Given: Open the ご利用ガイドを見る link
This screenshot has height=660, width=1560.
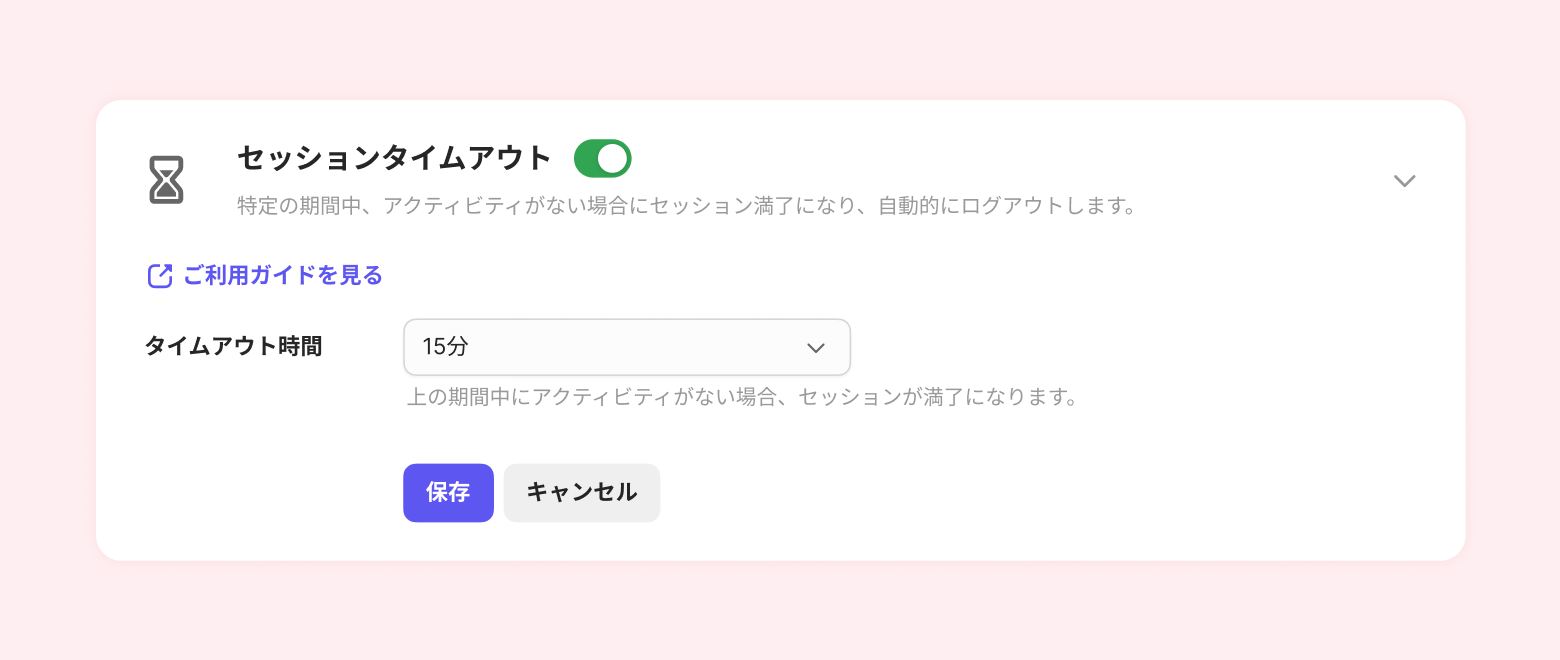Looking at the screenshot, I should 283,276.
